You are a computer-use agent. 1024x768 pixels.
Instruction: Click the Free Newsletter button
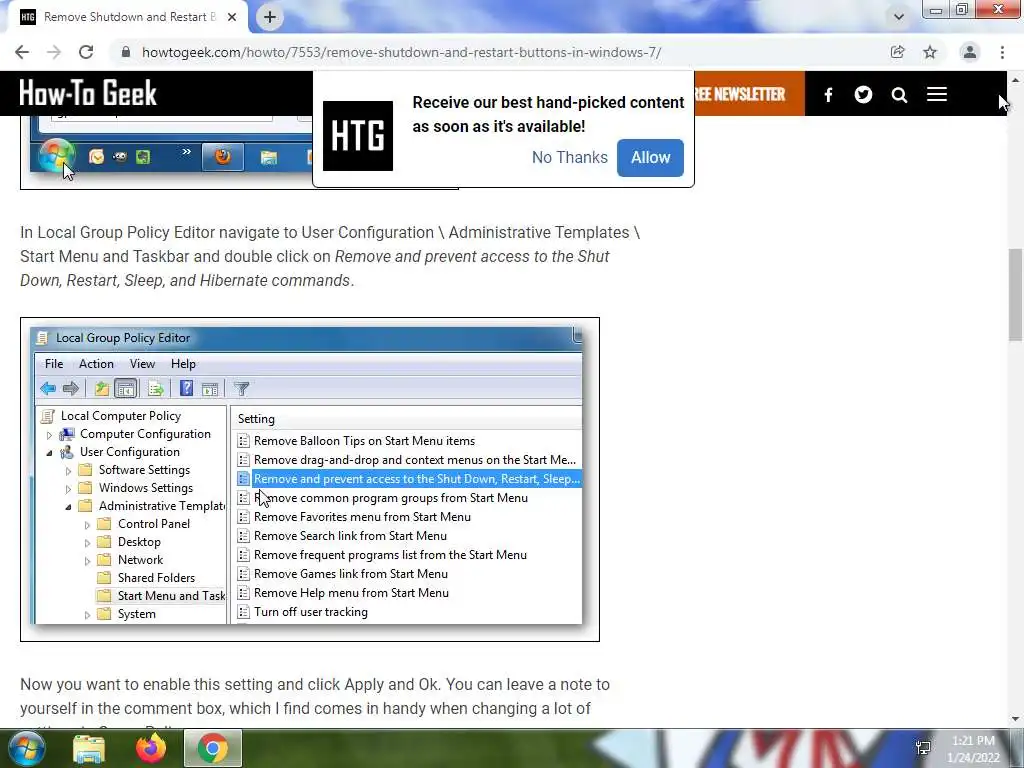pos(749,94)
